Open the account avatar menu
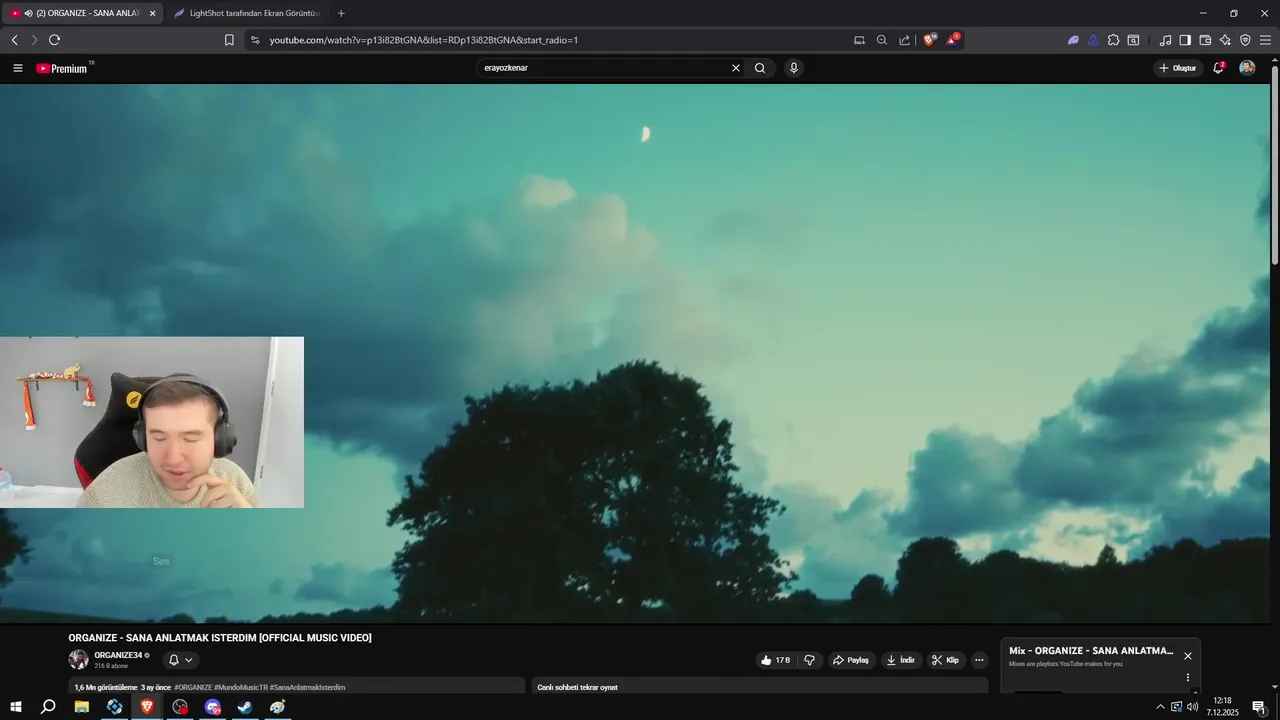Screen dimensions: 1280x720 [x=1247, y=68]
